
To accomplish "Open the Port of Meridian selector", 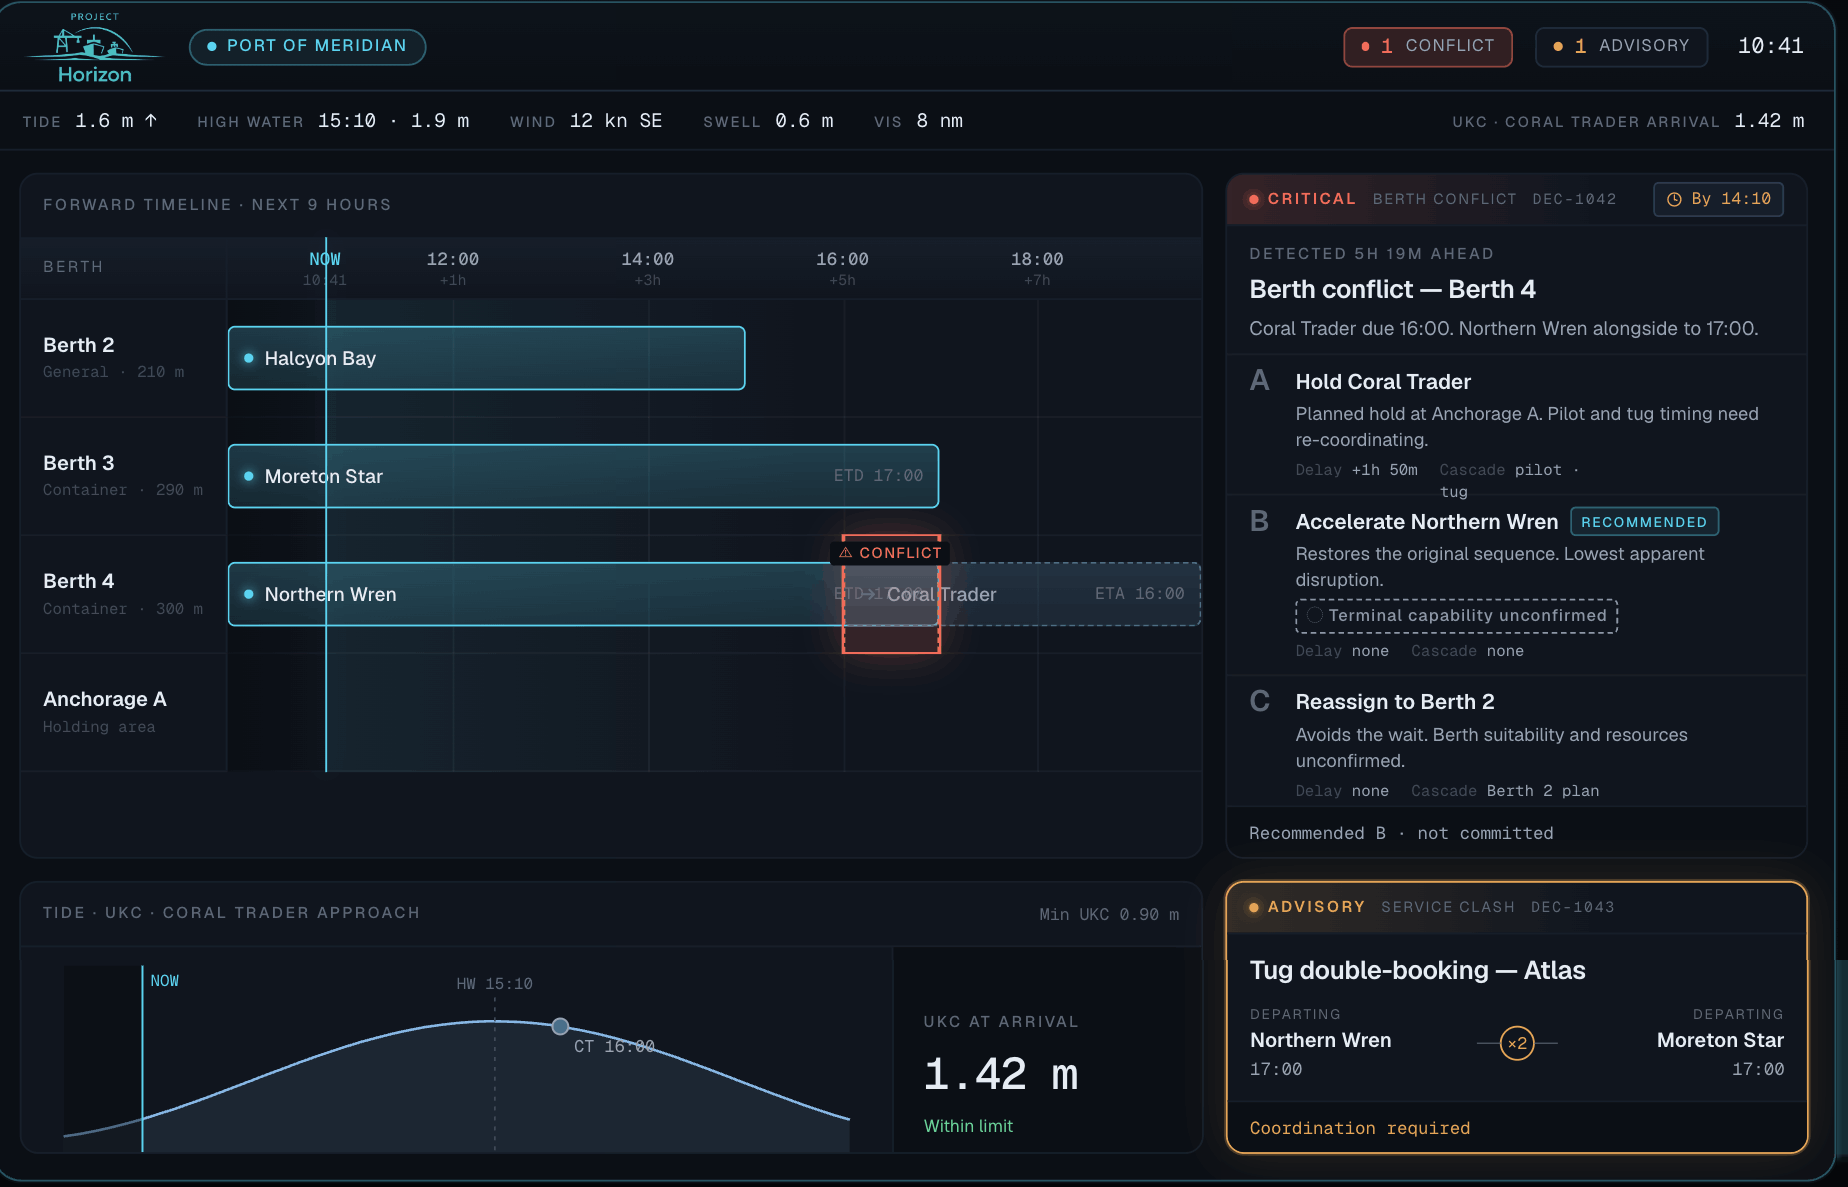I will coord(307,46).
